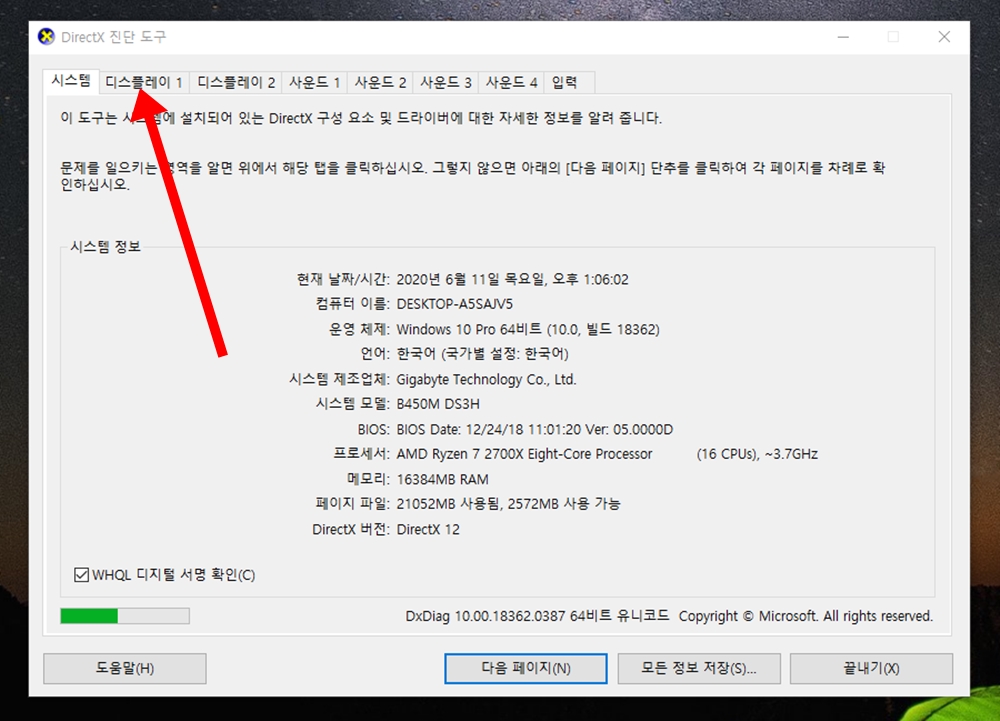Click the 끝내기(X) button
The height and width of the screenshot is (721, 1000).
(x=871, y=668)
